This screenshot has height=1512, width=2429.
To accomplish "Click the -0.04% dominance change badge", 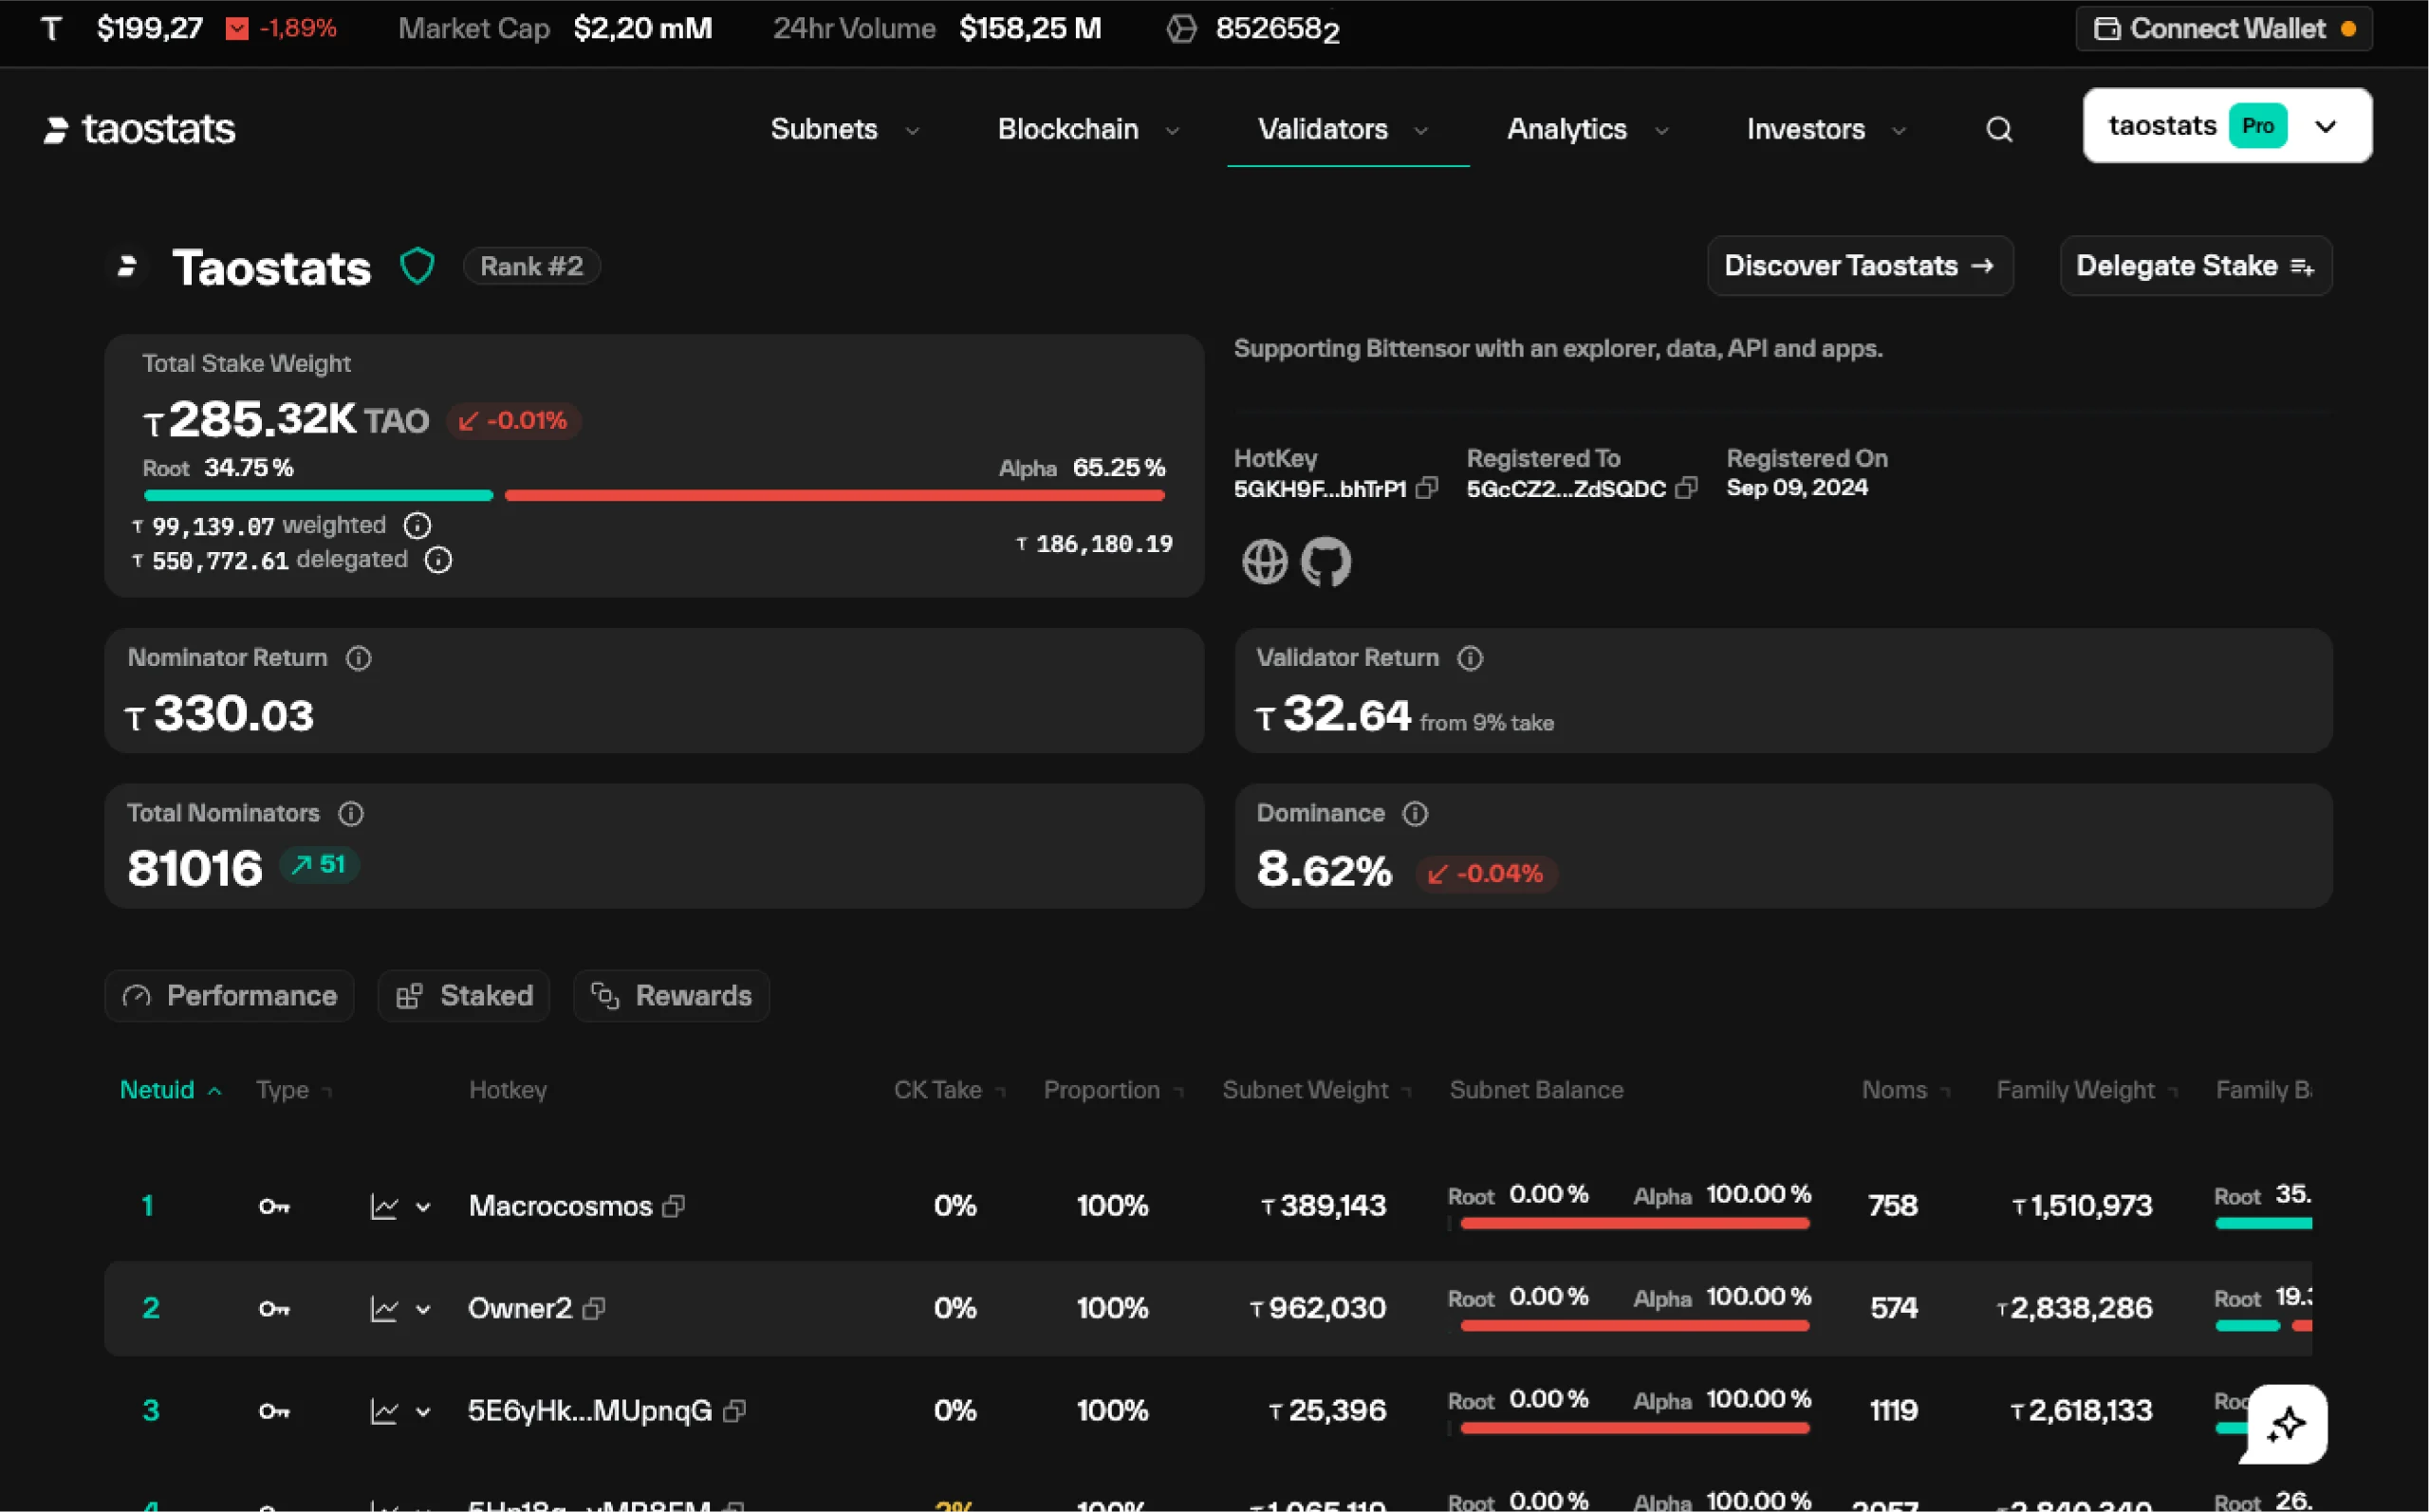I will pyautogui.click(x=1486, y=874).
